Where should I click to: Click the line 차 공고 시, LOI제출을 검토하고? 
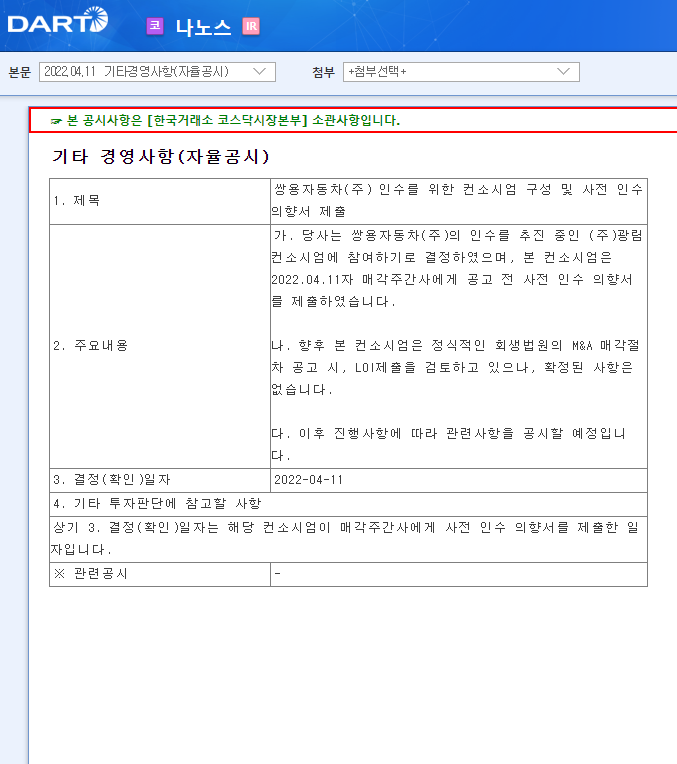point(452,367)
